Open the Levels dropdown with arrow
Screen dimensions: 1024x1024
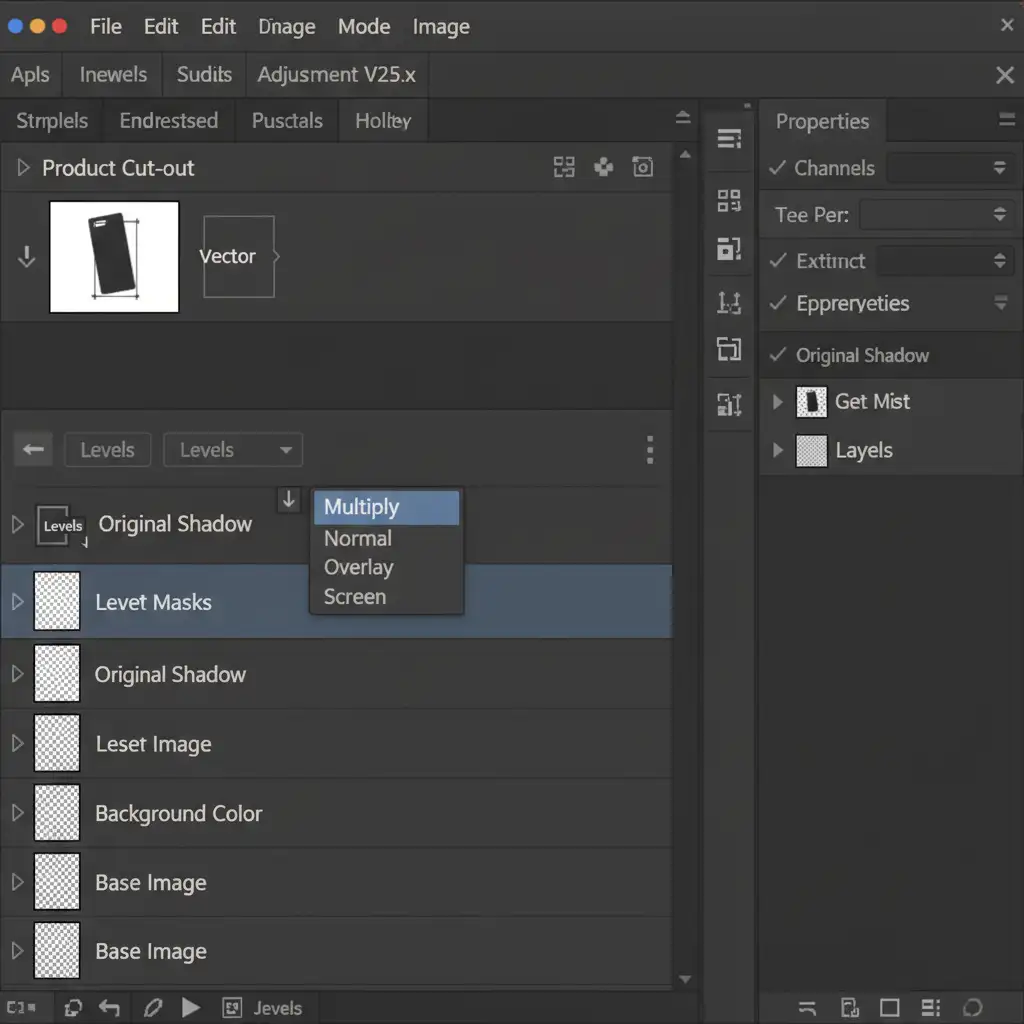(233, 450)
